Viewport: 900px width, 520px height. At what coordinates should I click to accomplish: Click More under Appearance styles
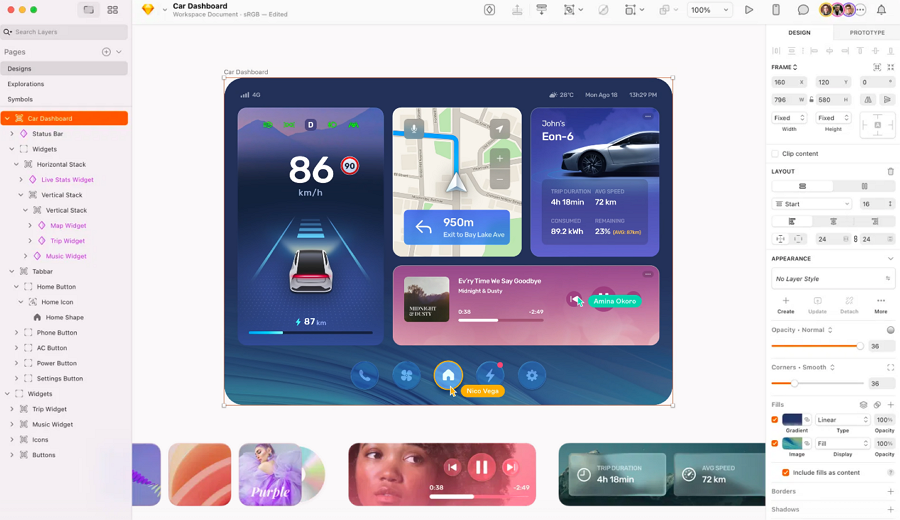[880, 304]
